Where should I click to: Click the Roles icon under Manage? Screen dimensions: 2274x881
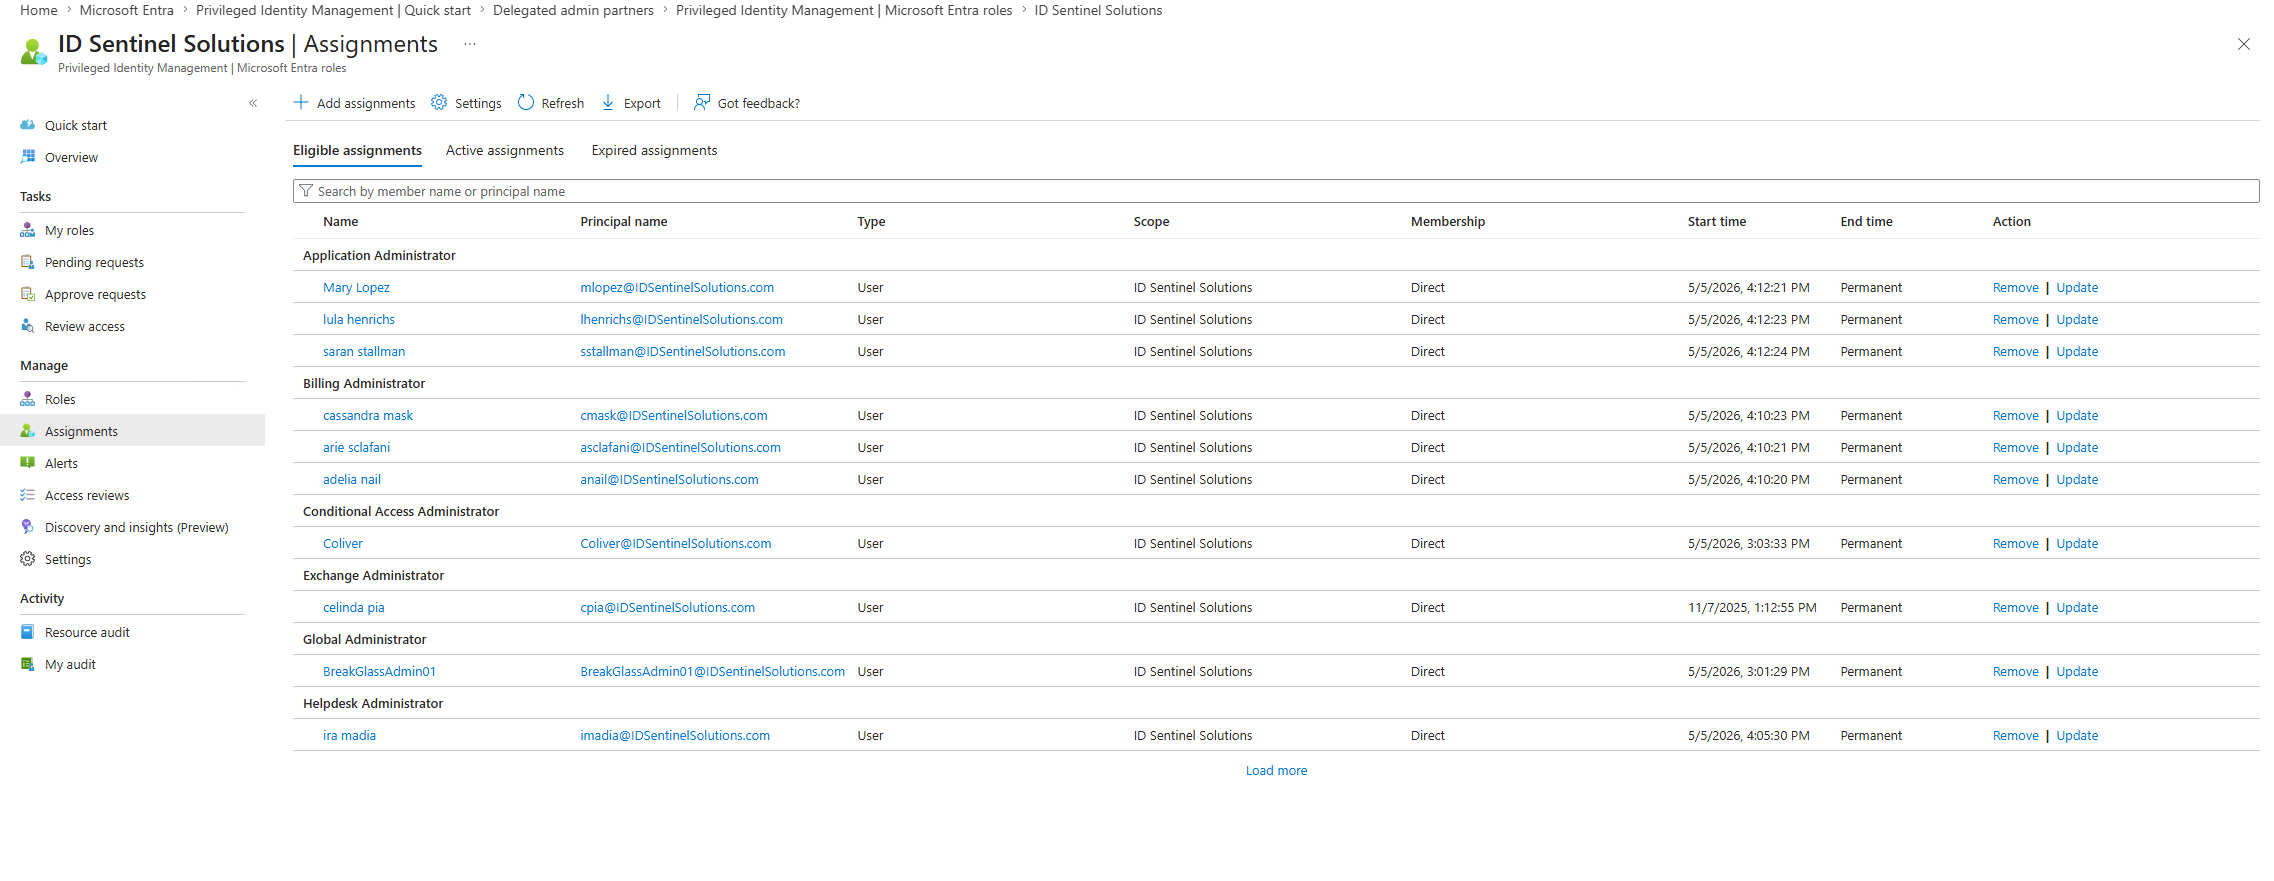28,399
